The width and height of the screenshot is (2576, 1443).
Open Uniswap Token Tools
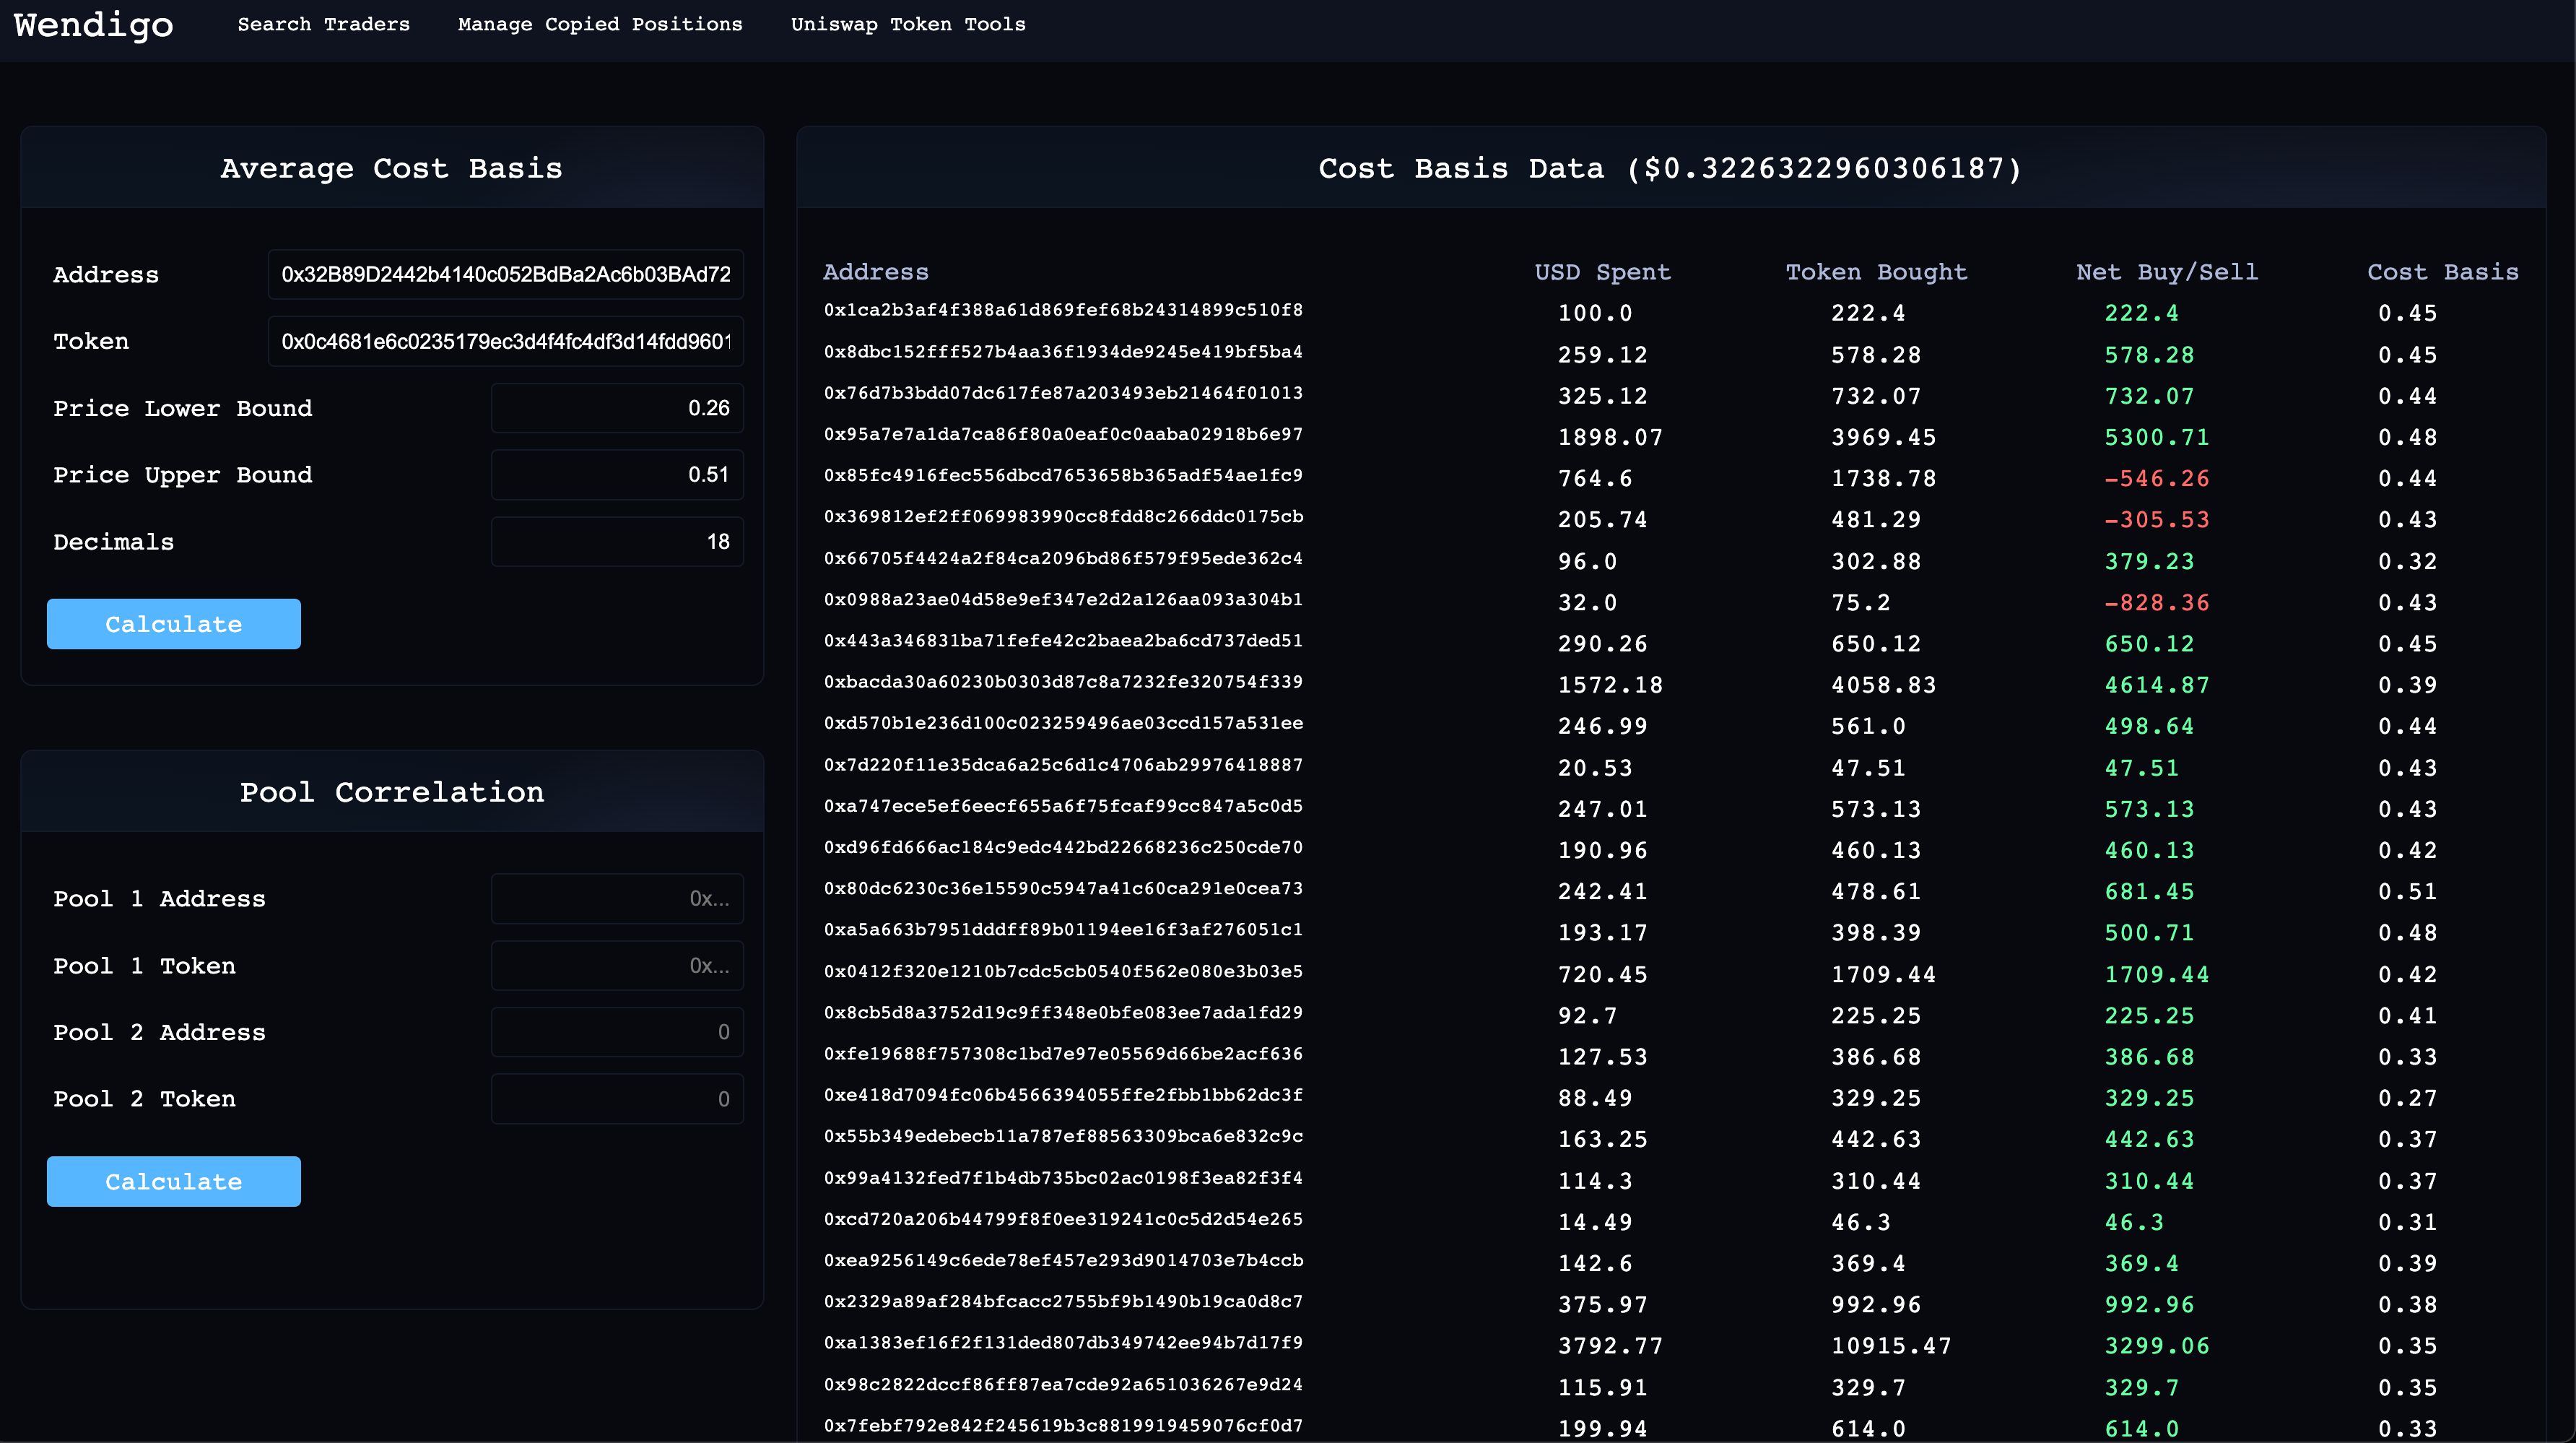point(908,24)
